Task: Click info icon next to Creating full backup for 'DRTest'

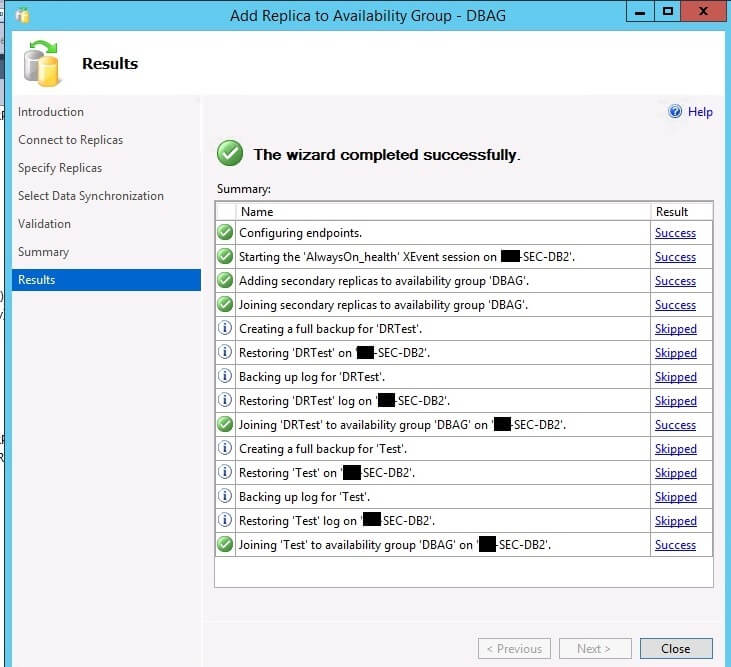Action: pos(225,329)
